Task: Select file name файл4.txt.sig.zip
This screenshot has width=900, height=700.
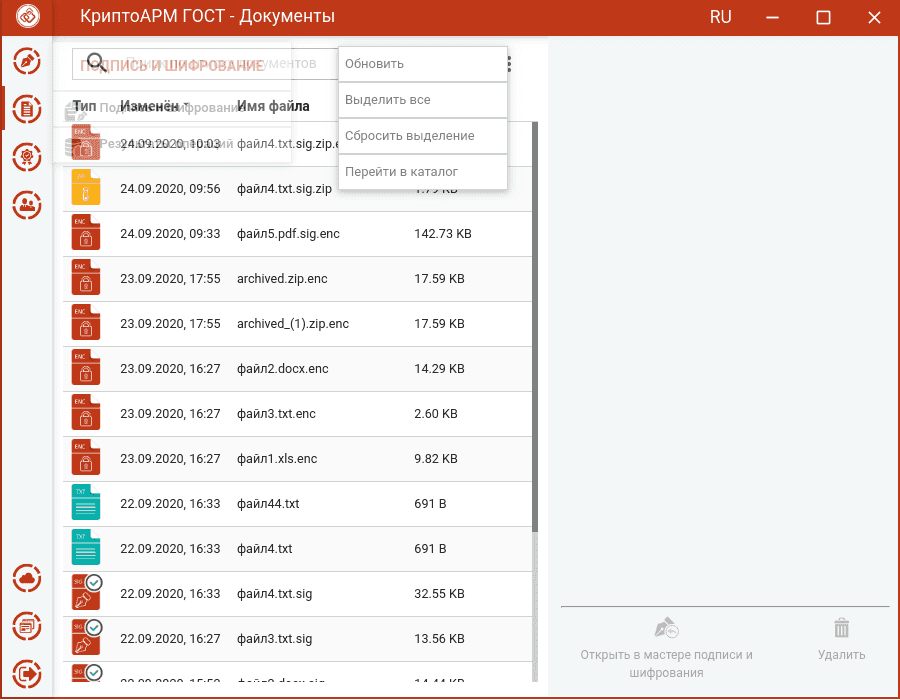Action: [285, 189]
